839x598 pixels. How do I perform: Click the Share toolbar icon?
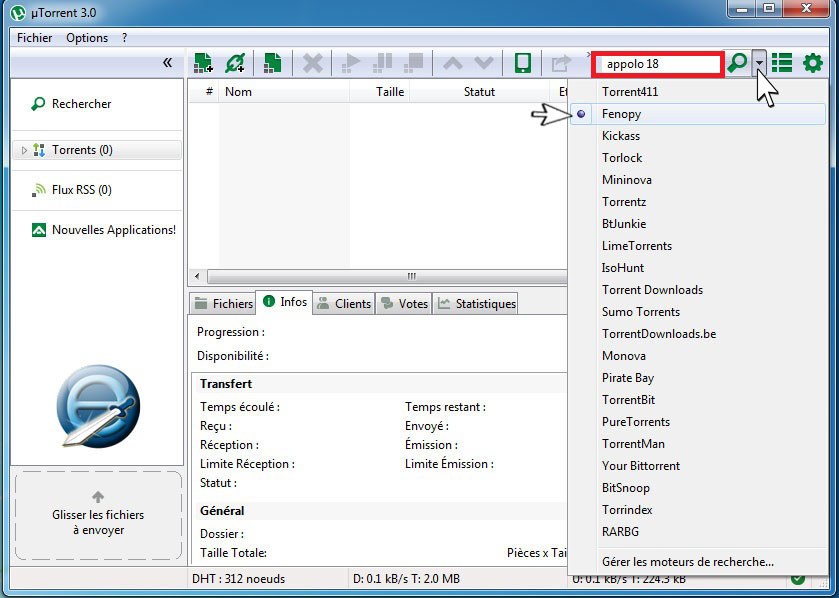pyautogui.click(x=561, y=64)
